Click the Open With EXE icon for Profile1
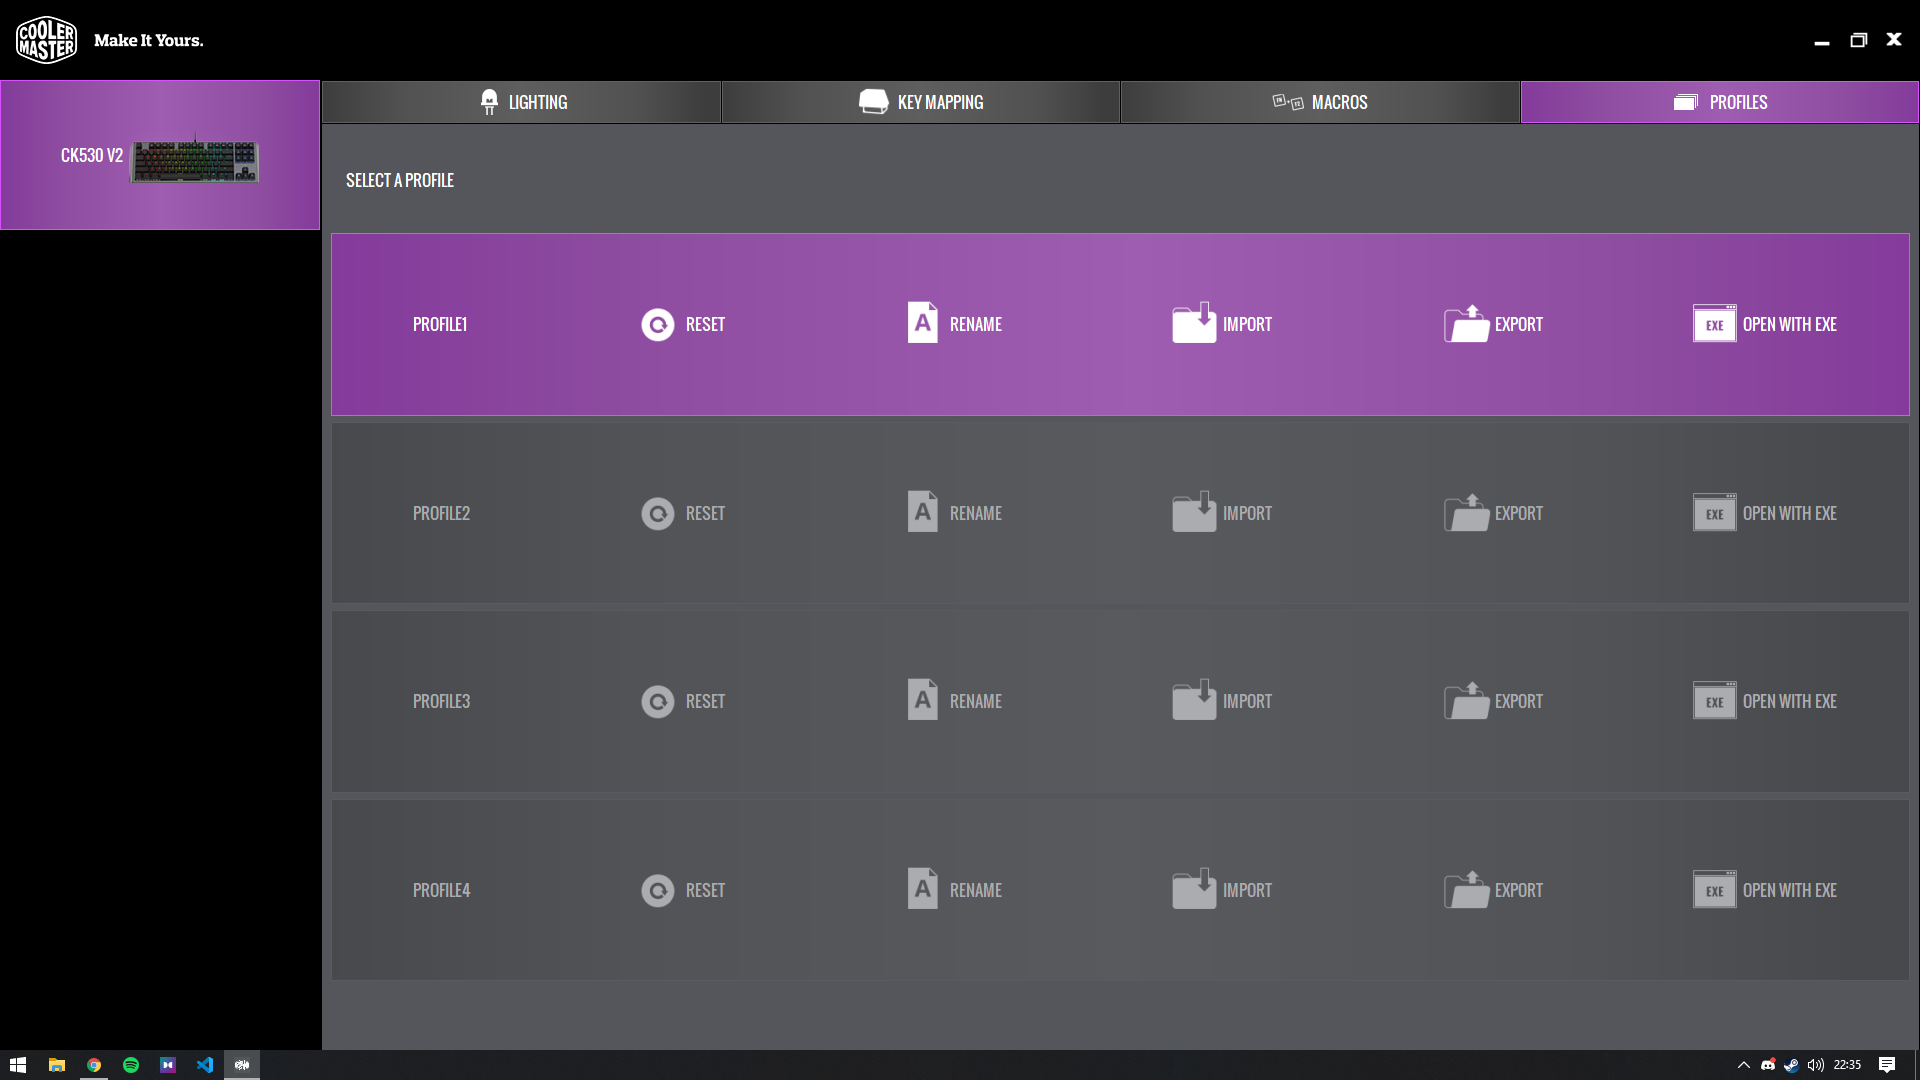This screenshot has height=1080, width=1920. (x=1714, y=324)
